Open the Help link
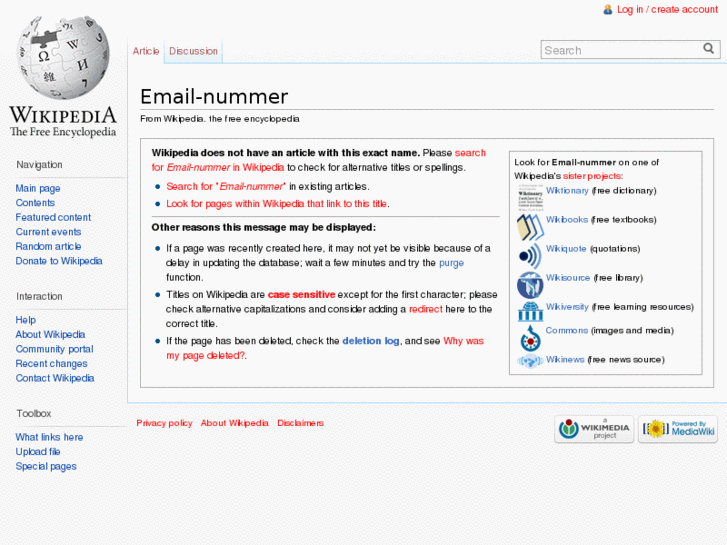 tap(26, 320)
